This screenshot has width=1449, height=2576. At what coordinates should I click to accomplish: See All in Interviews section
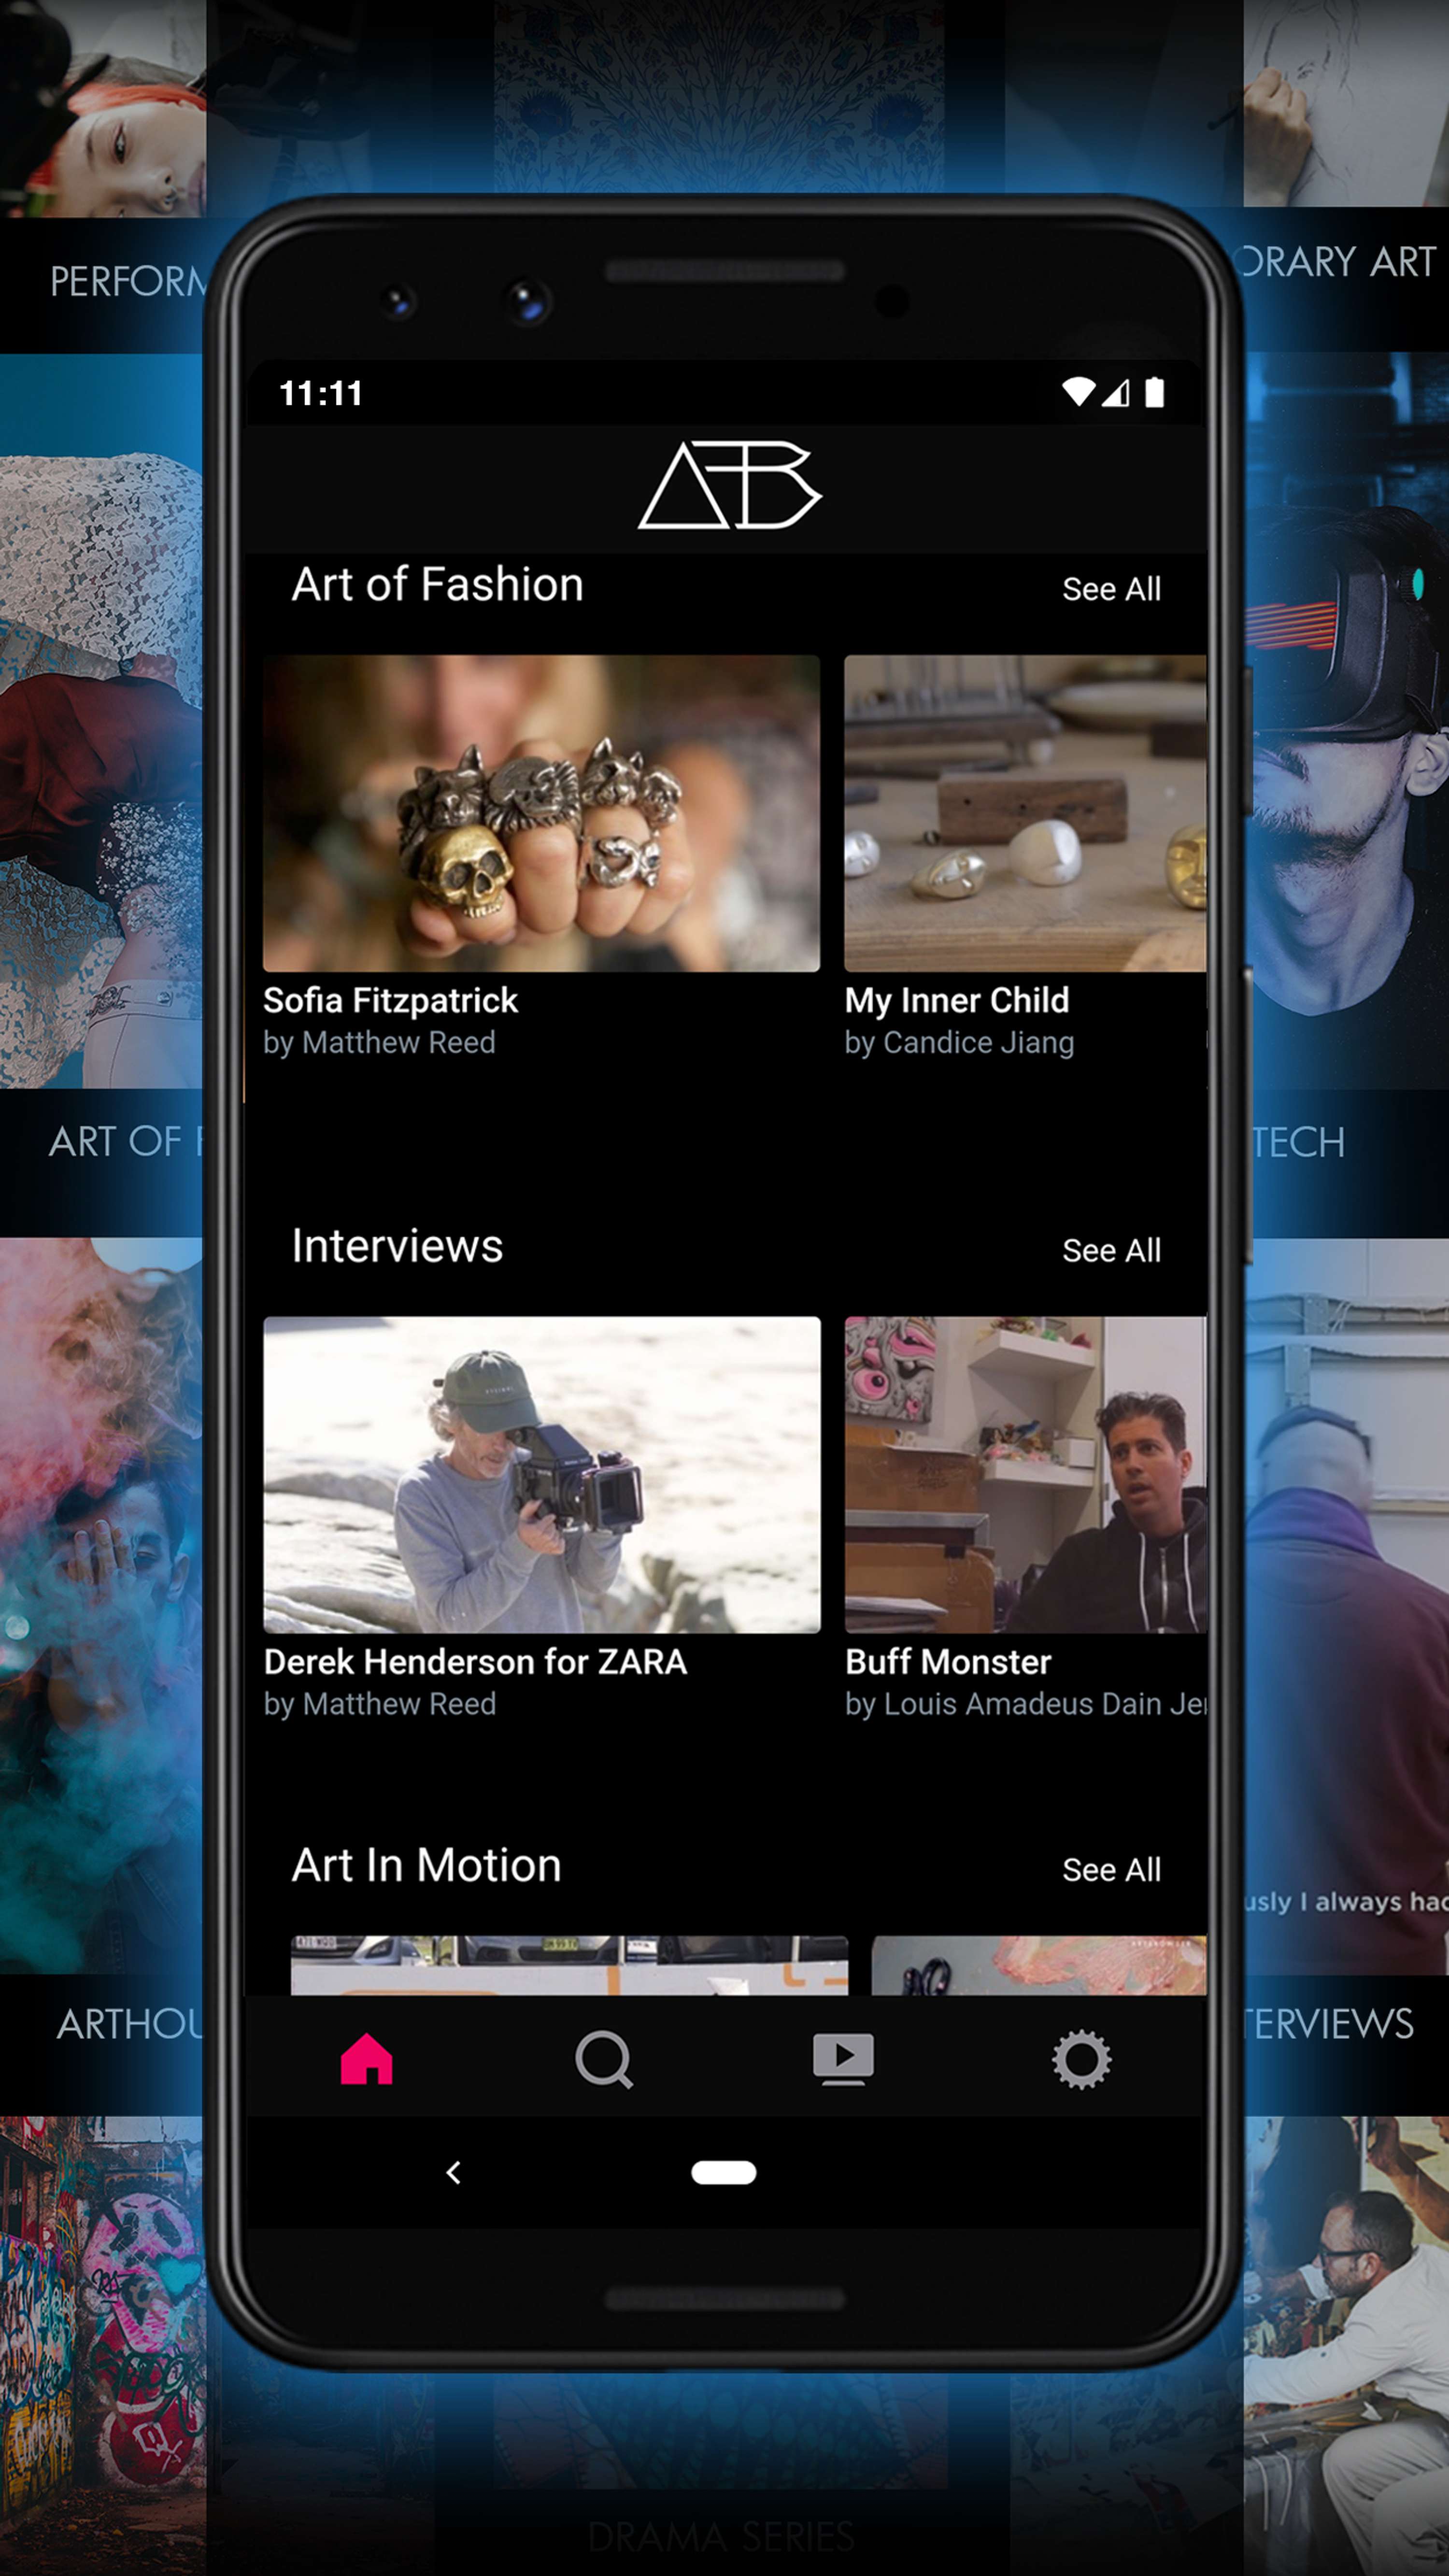click(1111, 1250)
